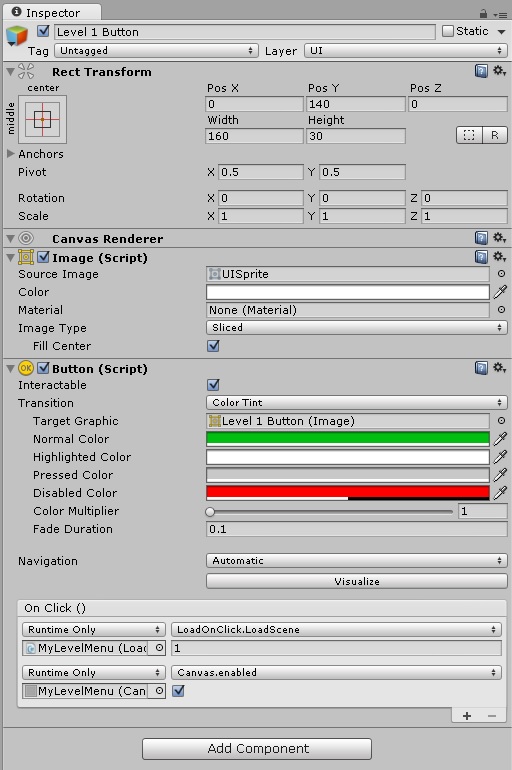Toggle Blueprint mode button in Rect Transform

469,135
